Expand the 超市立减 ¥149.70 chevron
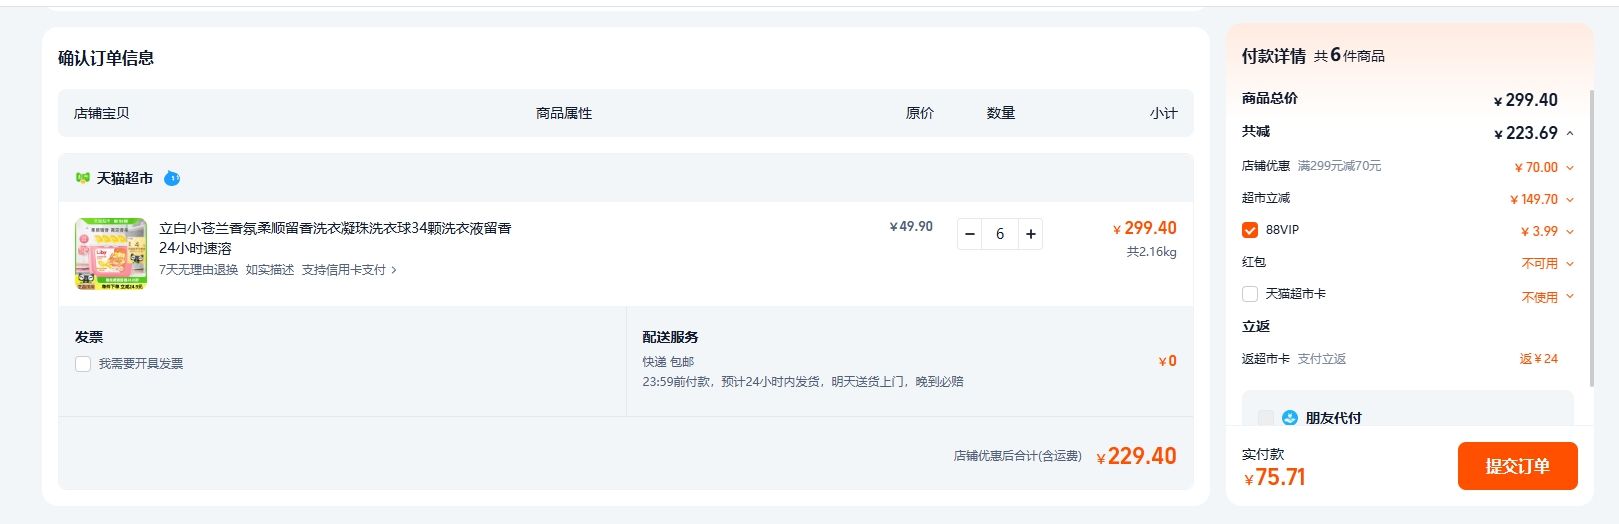Screen dimensions: 1619x524 [x=1570, y=200]
